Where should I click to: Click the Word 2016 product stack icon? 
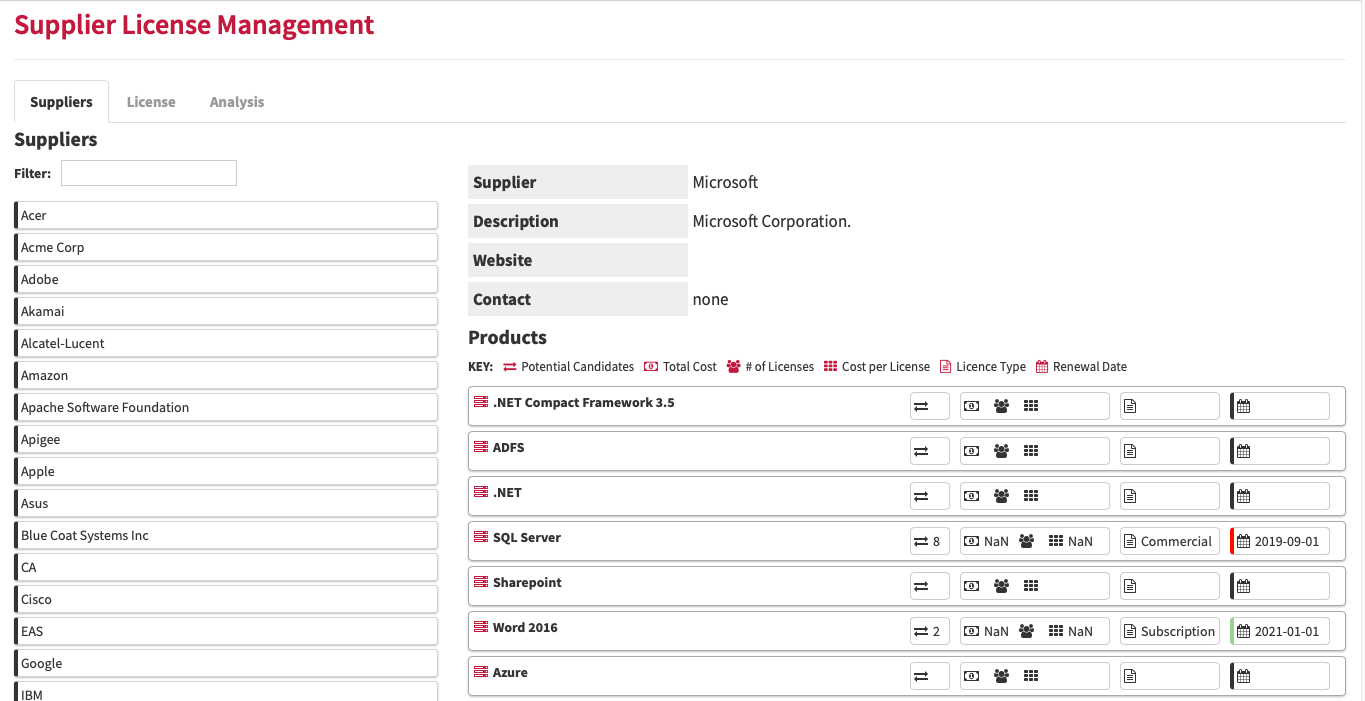(481, 627)
